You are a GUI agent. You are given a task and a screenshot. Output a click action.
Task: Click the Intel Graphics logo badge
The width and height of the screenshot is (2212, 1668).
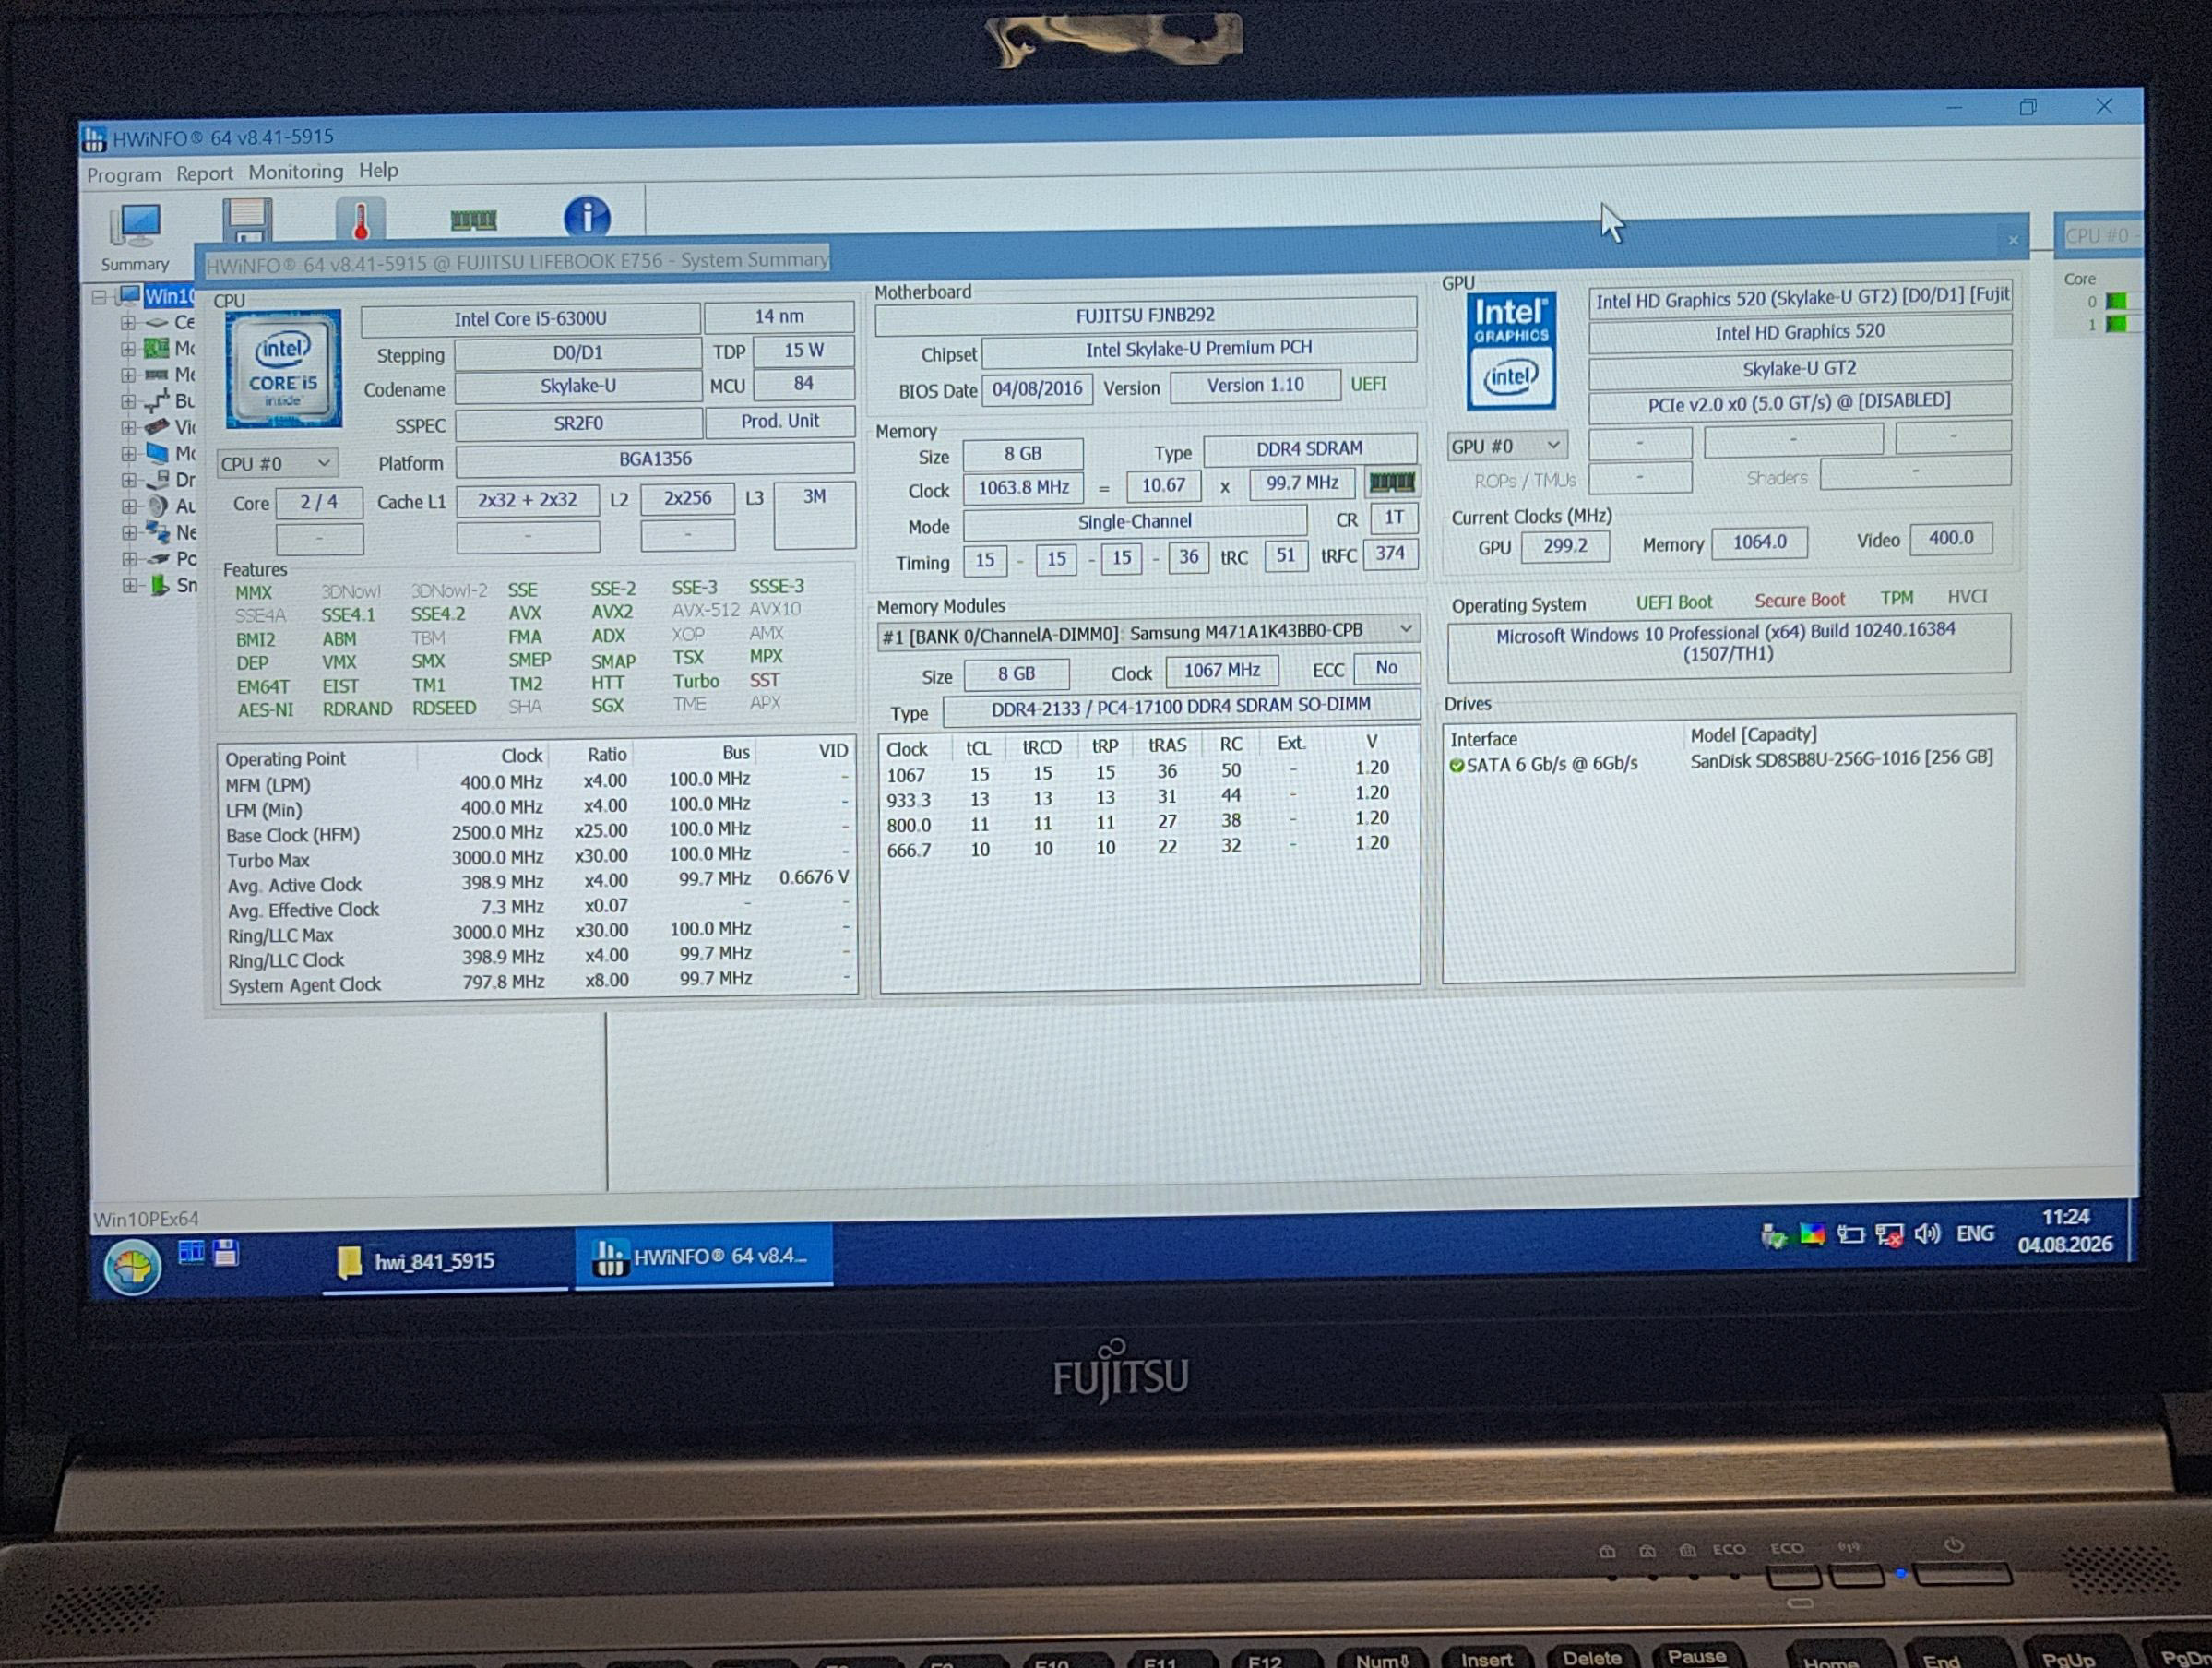(1510, 350)
